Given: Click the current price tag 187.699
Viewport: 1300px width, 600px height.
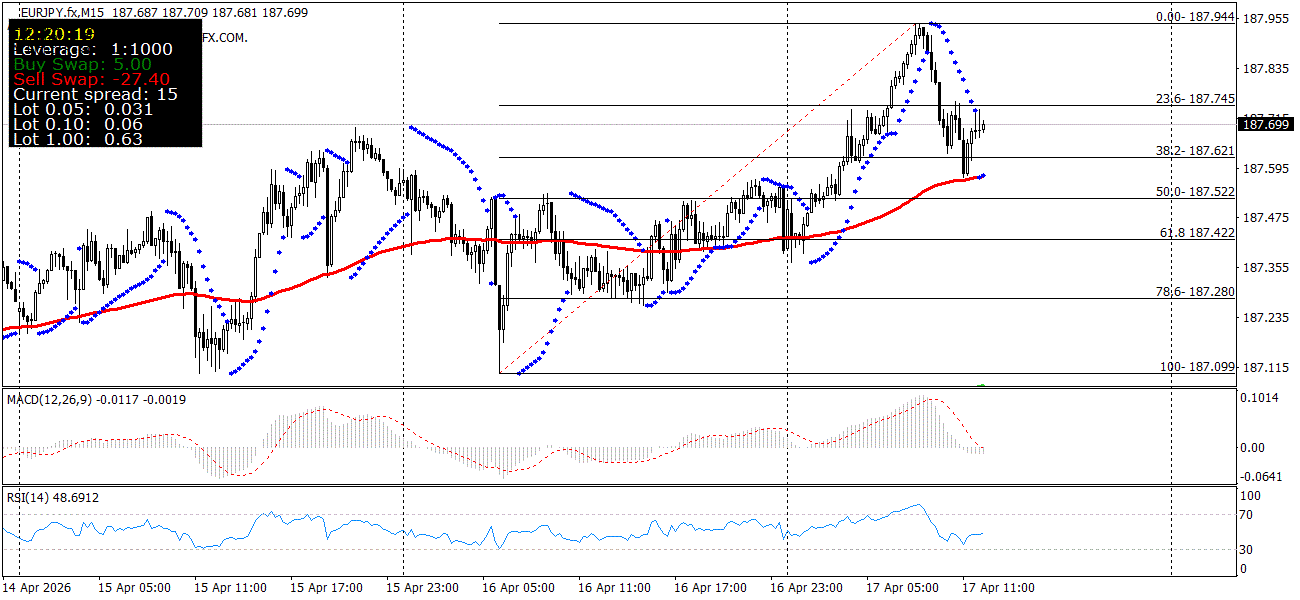Looking at the screenshot, I should click(x=1265, y=124).
